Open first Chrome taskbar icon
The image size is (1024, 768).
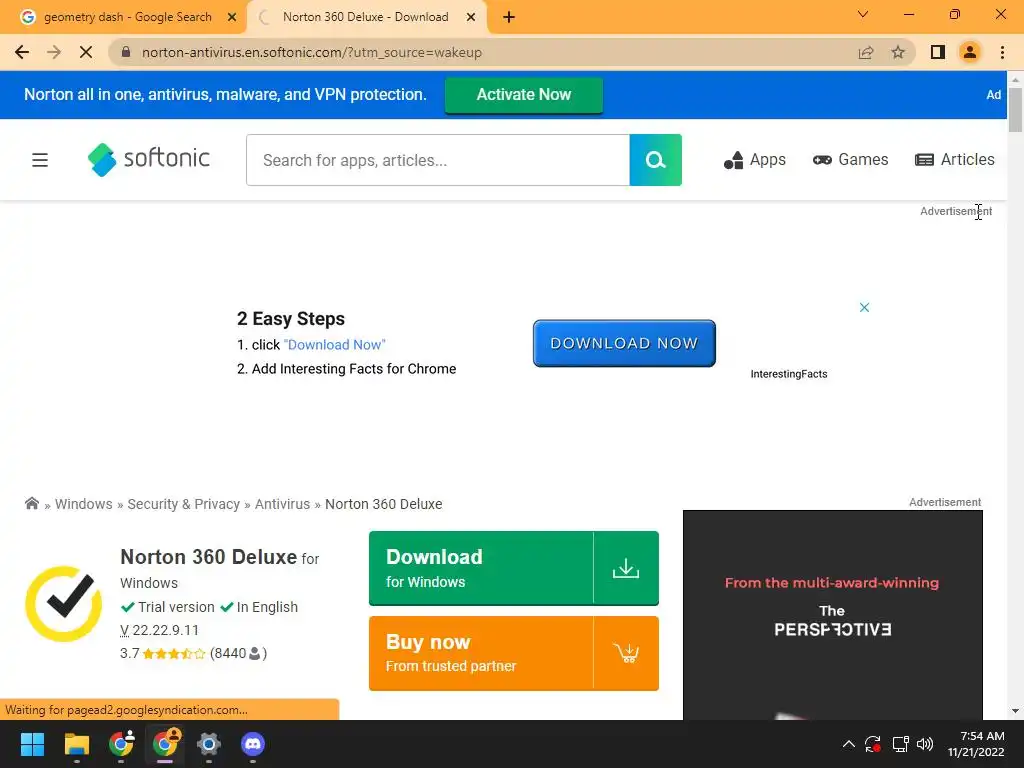point(121,744)
